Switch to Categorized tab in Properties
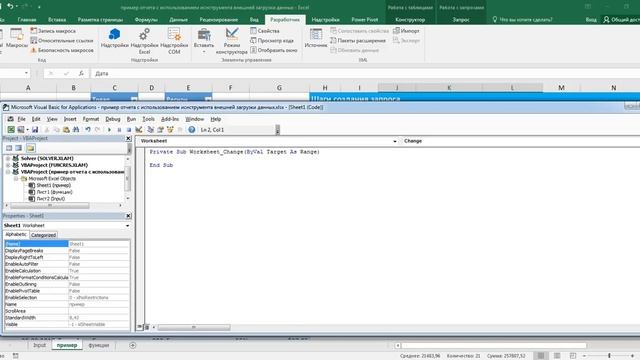 point(43,235)
